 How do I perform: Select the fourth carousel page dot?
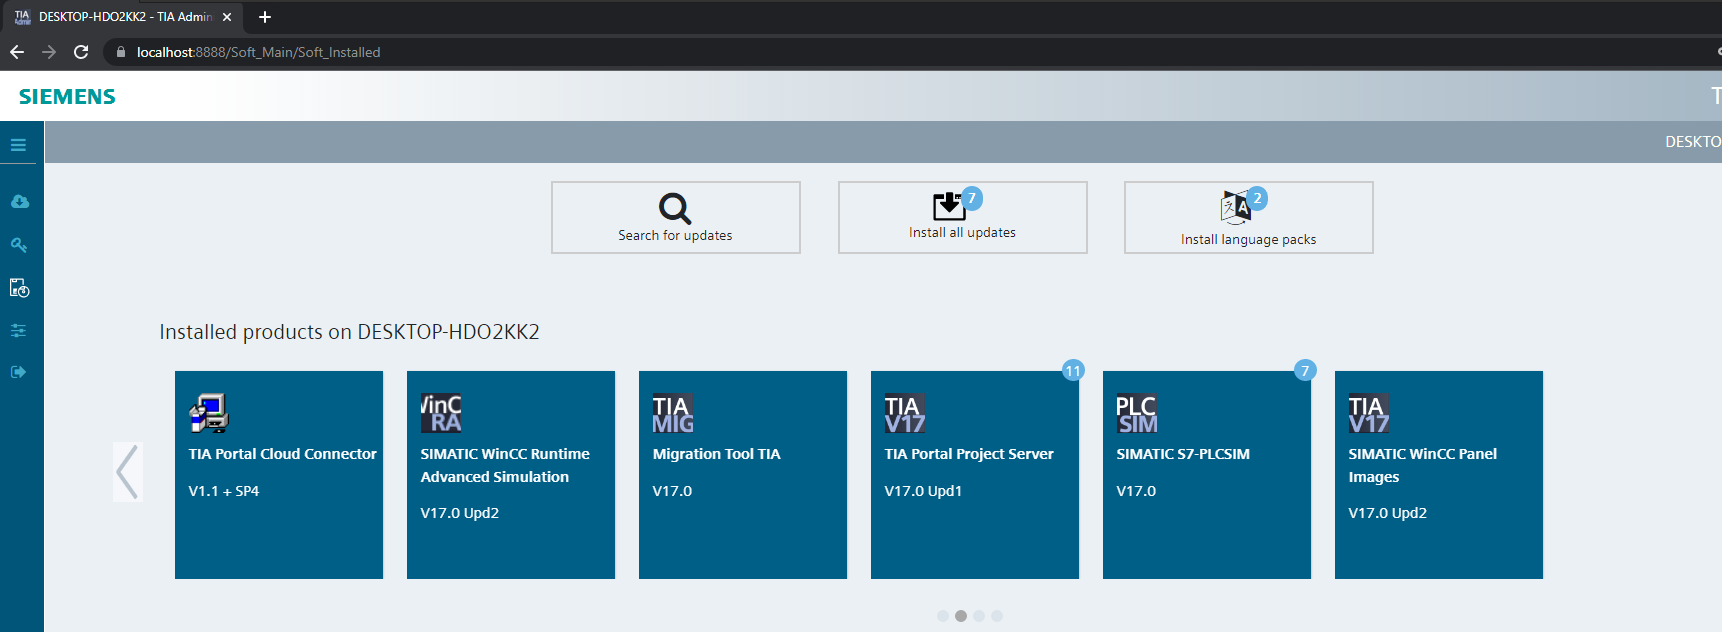pyautogui.click(x=997, y=616)
